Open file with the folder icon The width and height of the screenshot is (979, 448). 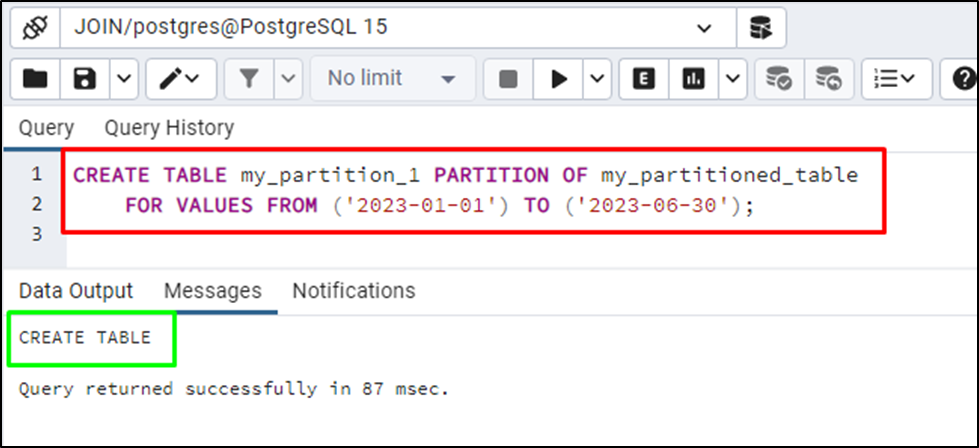(35, 79)
